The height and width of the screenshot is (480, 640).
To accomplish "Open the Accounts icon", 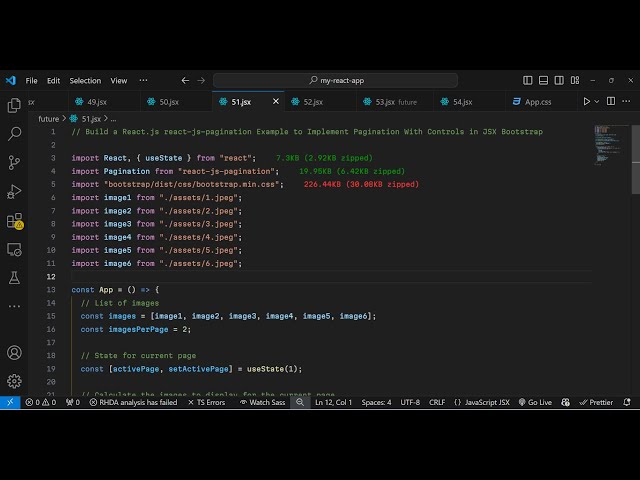I will pos(14,352).
